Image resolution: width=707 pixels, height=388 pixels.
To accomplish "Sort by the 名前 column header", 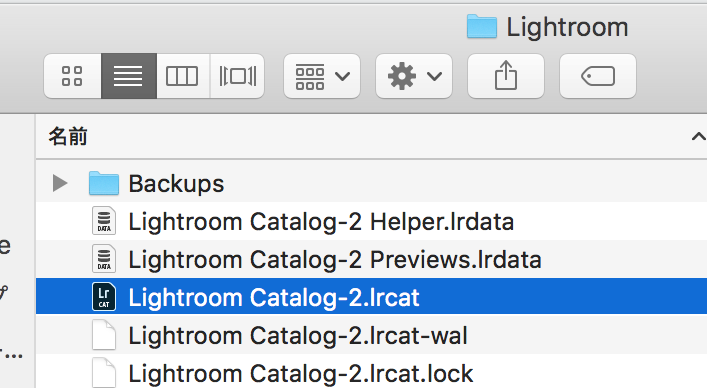I will (372, 136).
